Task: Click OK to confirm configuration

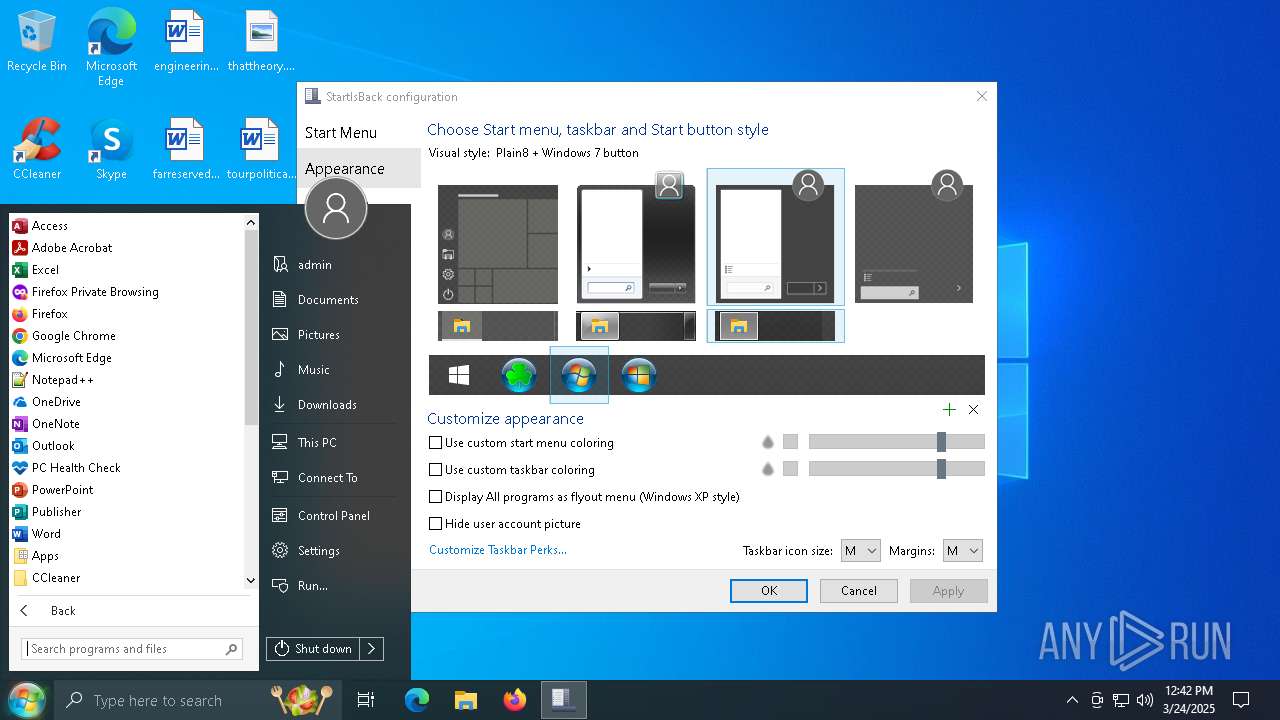Action: pyautogui.click(x=769, y=591)
